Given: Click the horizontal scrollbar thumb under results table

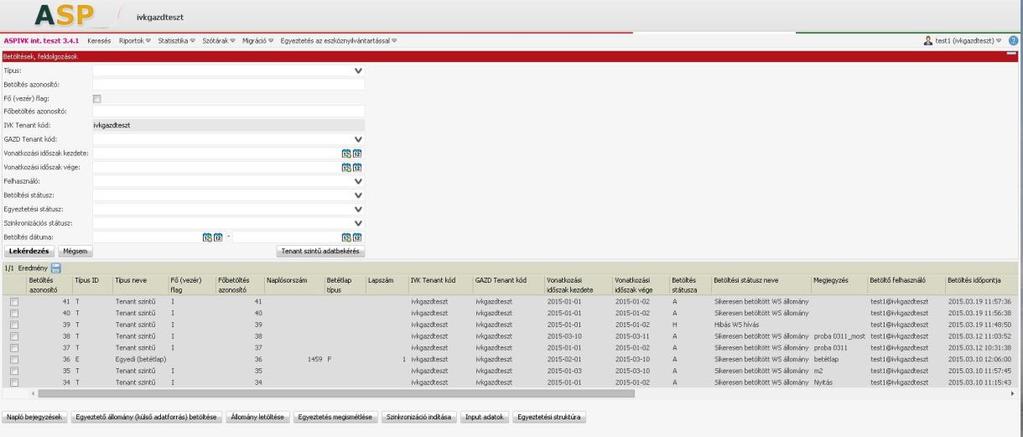Looking at the screenshot, I should coord(336,393).
